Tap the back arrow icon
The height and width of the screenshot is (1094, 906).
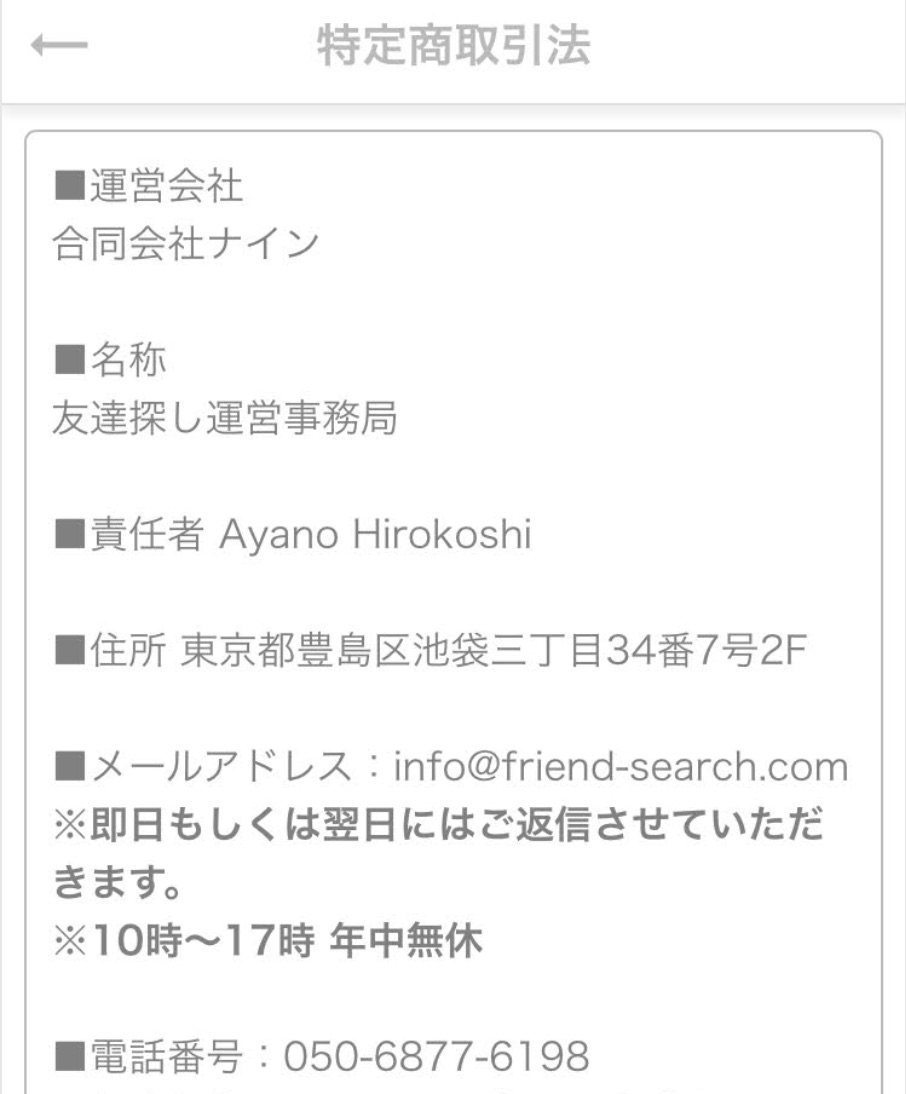click(x=59, y=46)
